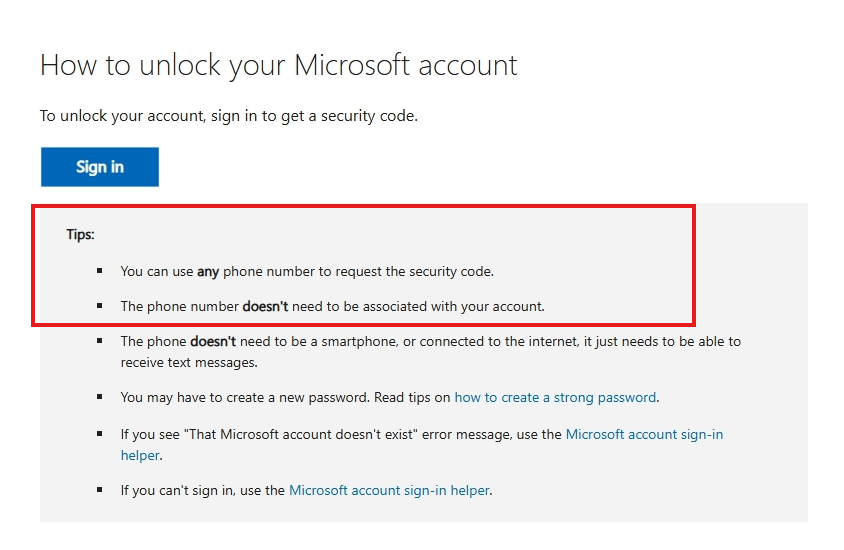Click bullet before "If you can't sign in"

[100, 490]
